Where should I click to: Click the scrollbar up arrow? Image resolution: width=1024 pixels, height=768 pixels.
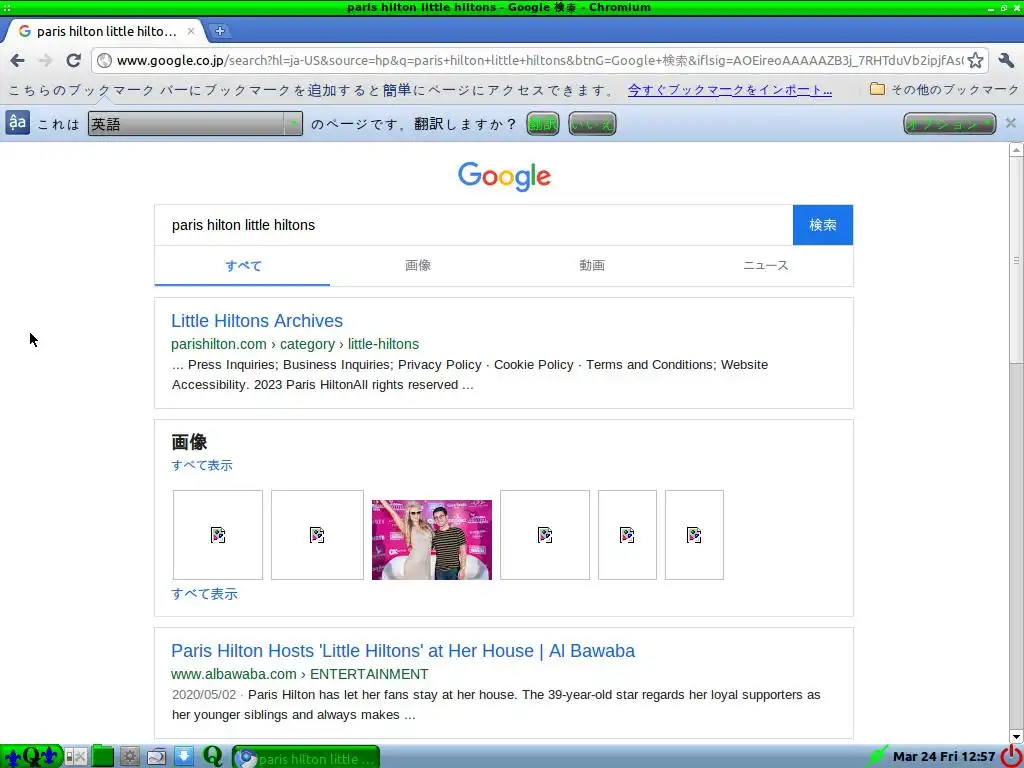tap(1016, 150)
